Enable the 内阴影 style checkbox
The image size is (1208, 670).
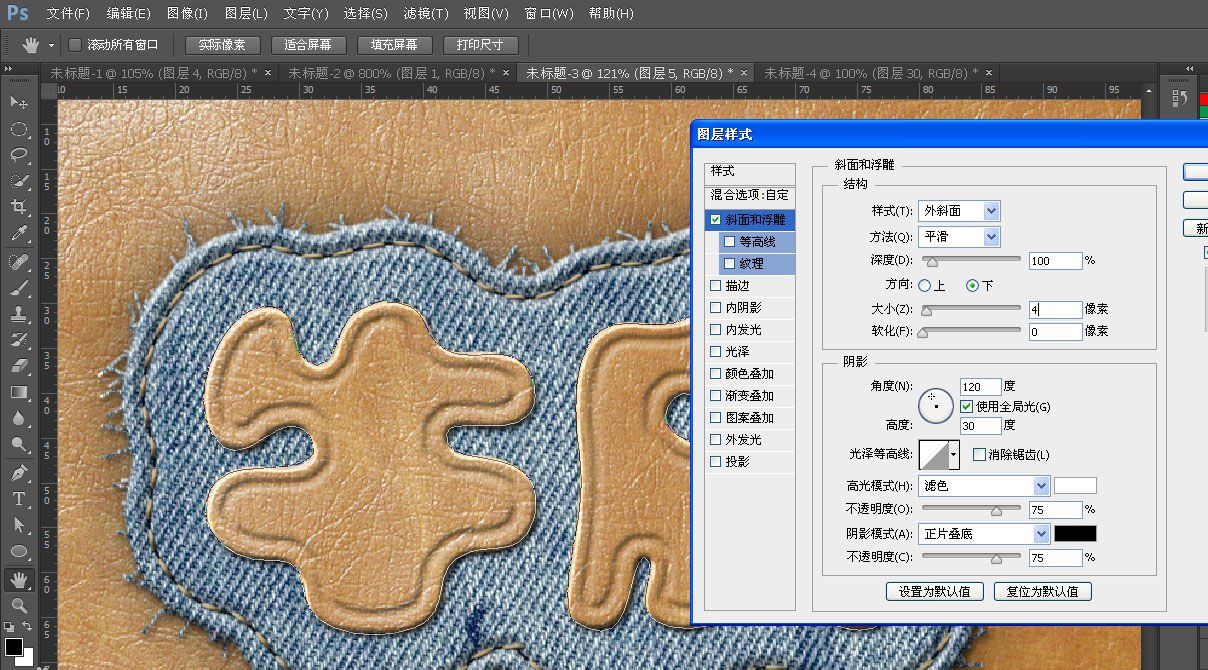(715, 307)
